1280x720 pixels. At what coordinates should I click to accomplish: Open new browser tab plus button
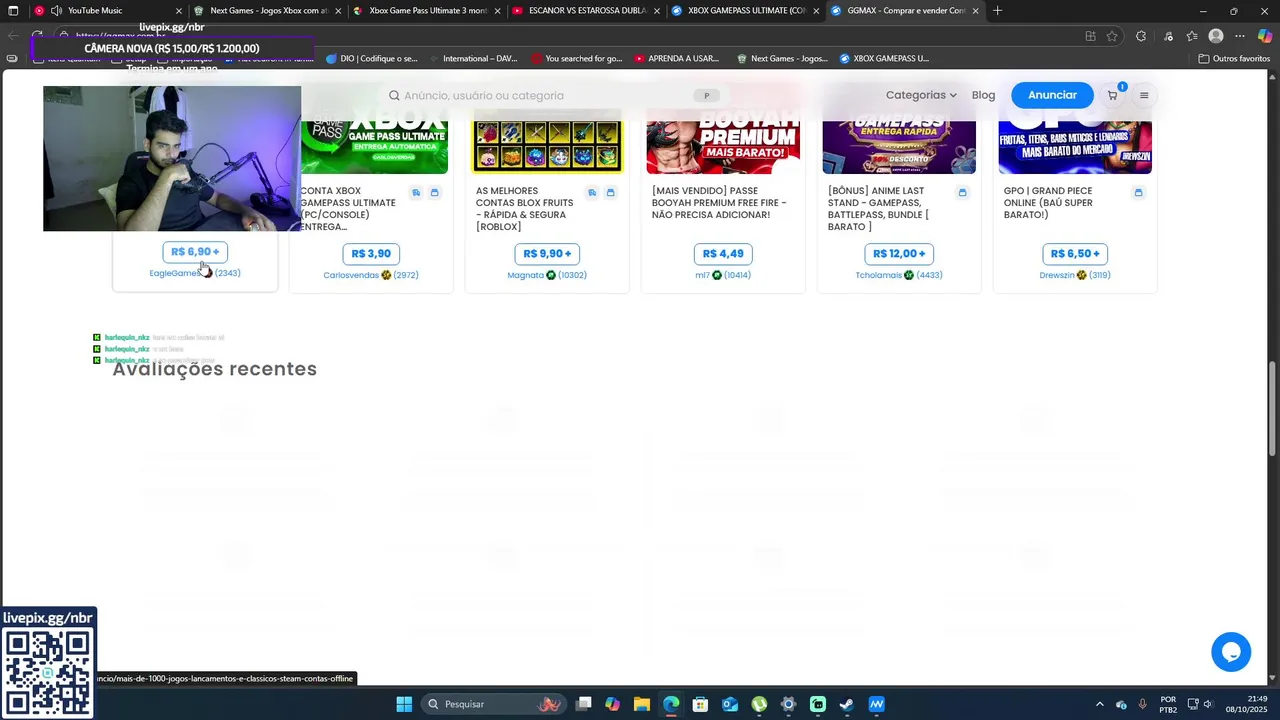click(x=997, y=11)
